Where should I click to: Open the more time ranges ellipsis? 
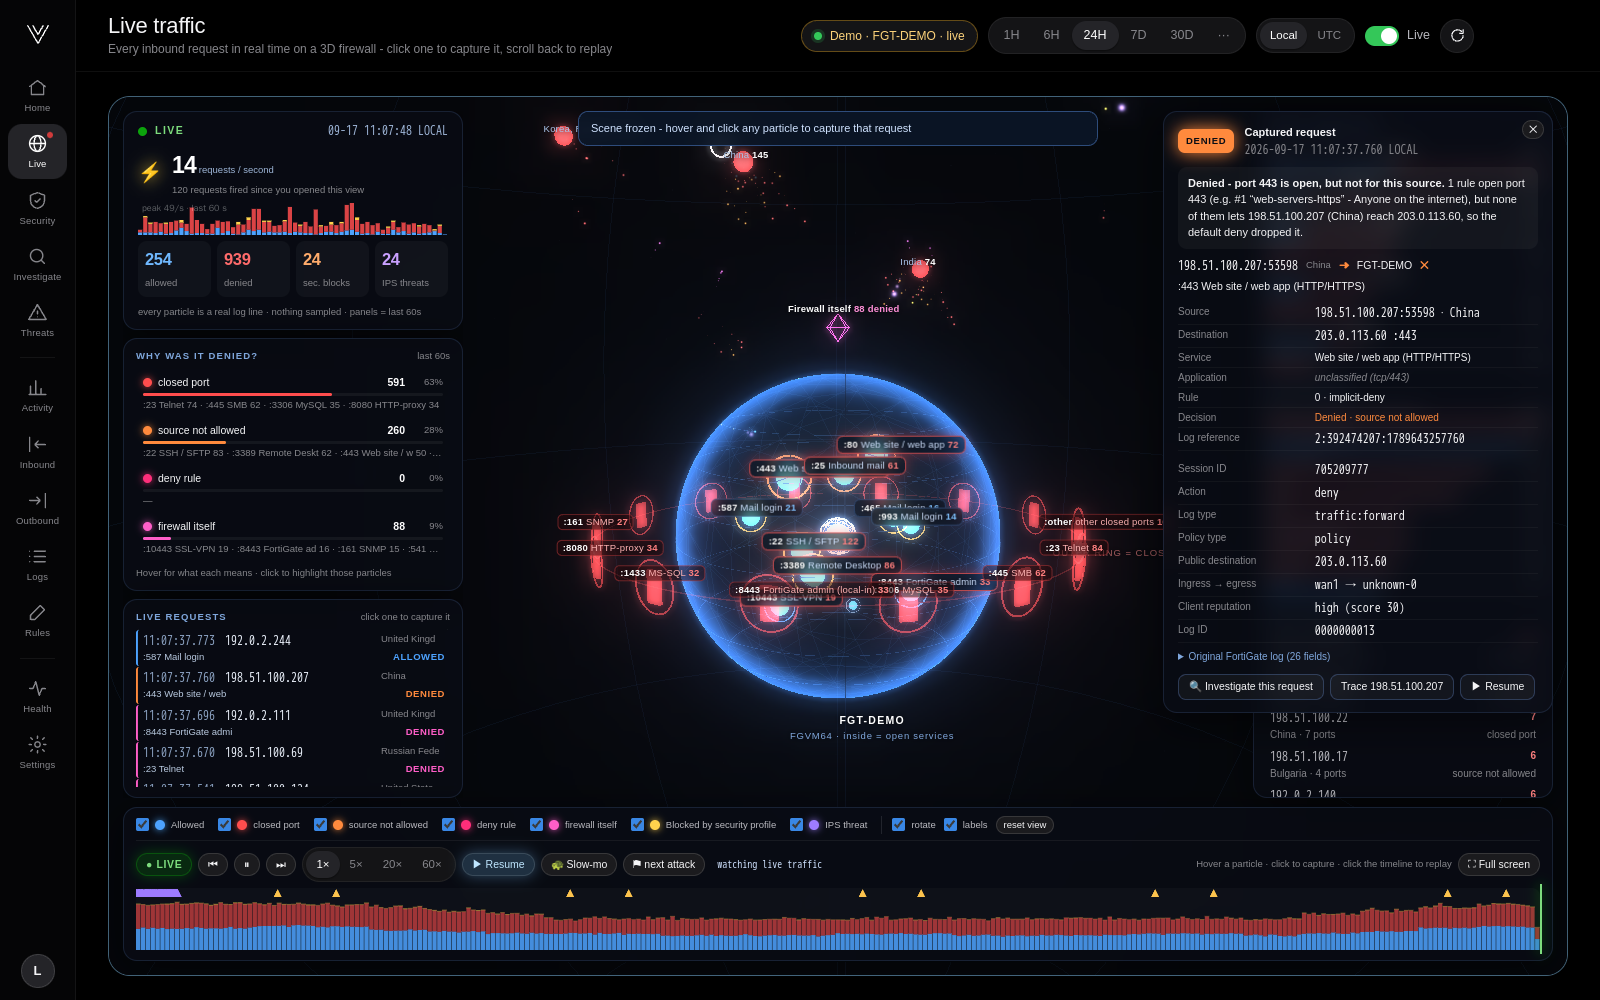pos(1223,35)
